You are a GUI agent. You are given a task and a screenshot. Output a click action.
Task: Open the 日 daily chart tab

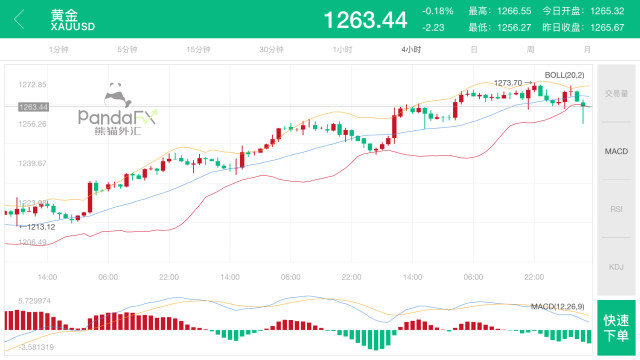[x=474, y=50]
